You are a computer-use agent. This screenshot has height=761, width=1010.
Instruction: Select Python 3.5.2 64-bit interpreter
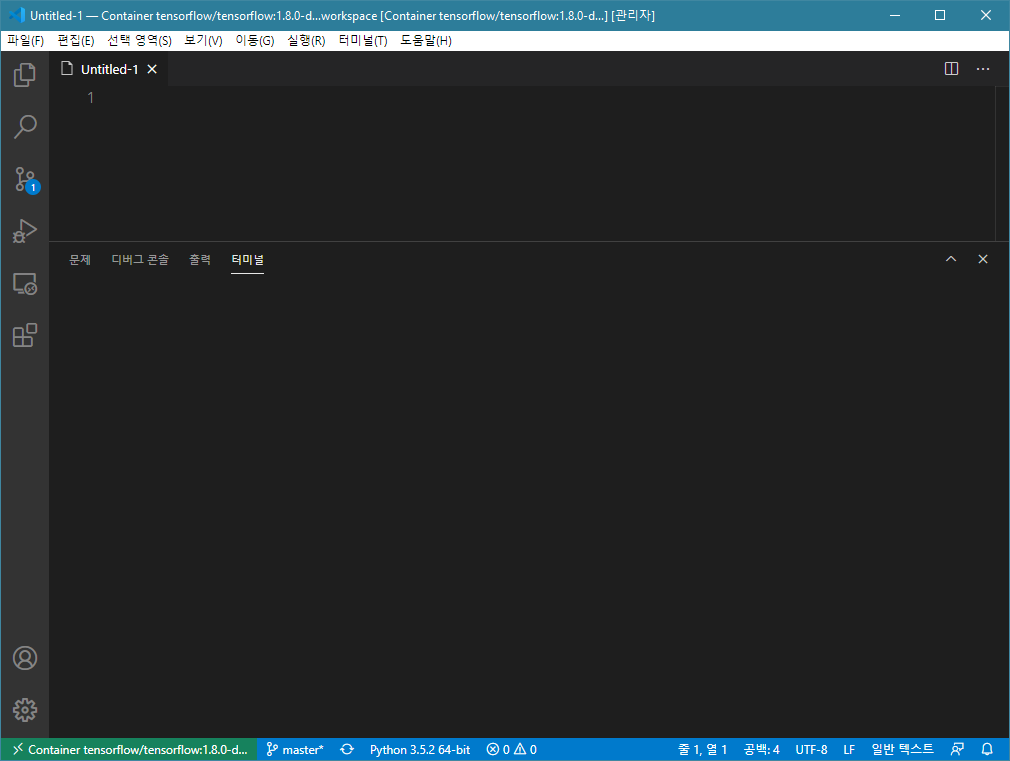coord(420,749)
